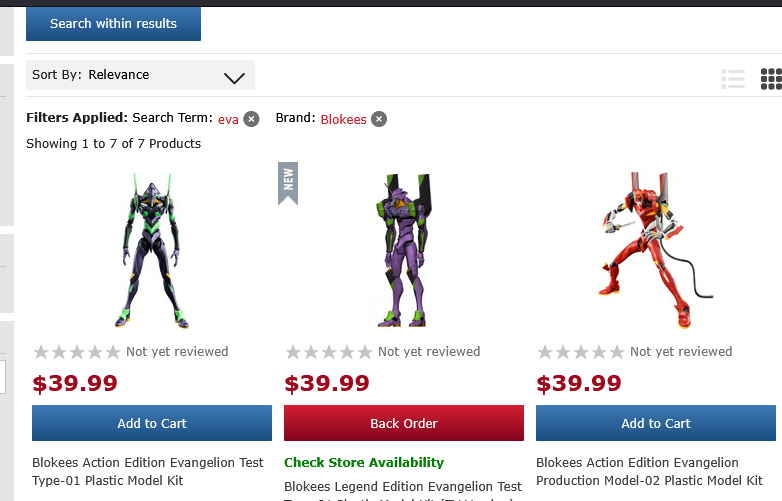
Task: Click Search within results button
Action: tap(113, 23)
